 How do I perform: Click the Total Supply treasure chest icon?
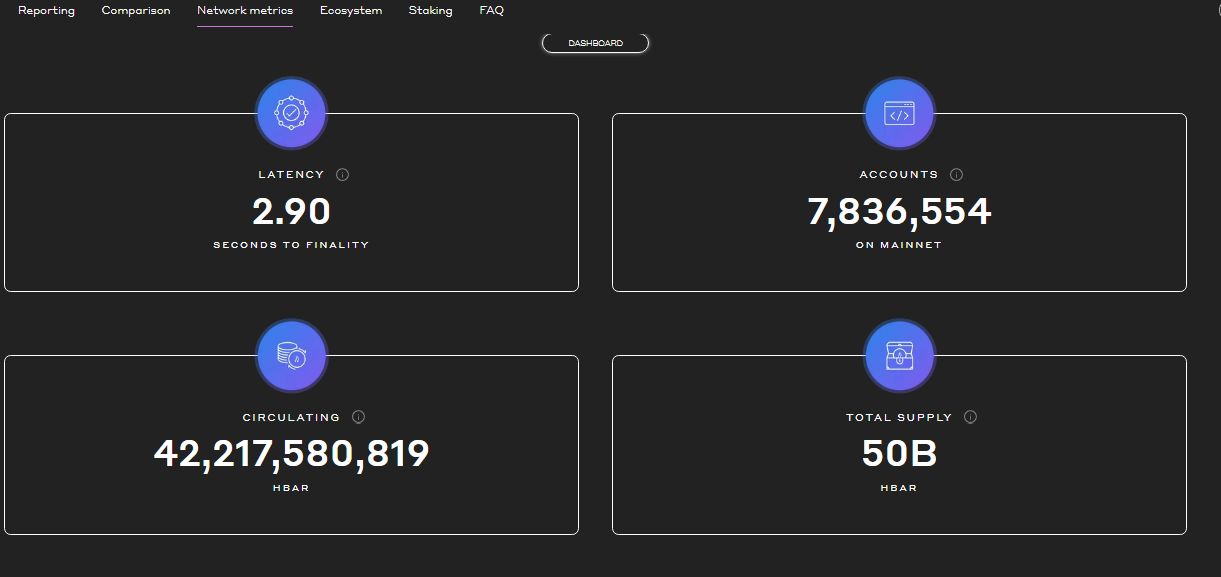(899, 356)
